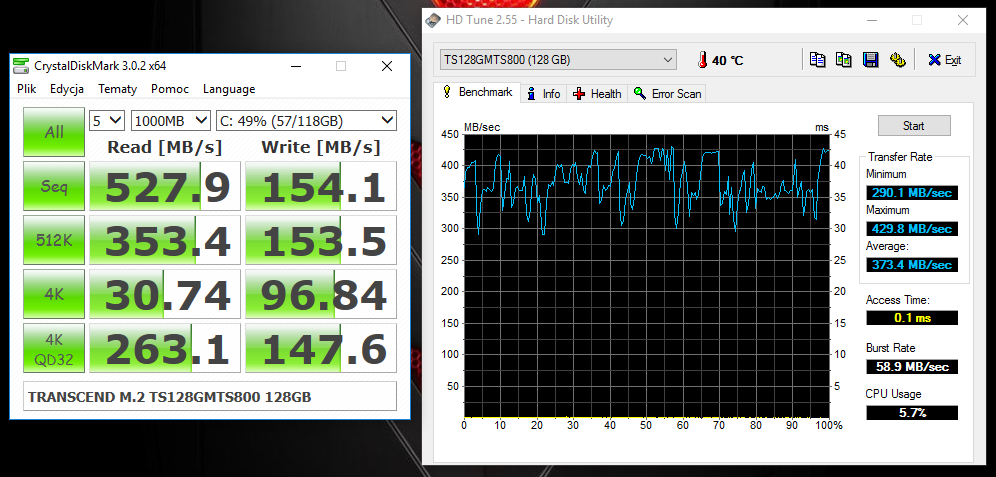This screenshot has width=996, height=477.
Task: Click the HD Tune copy screenshot icon
Action: click(x=844, y=60)
